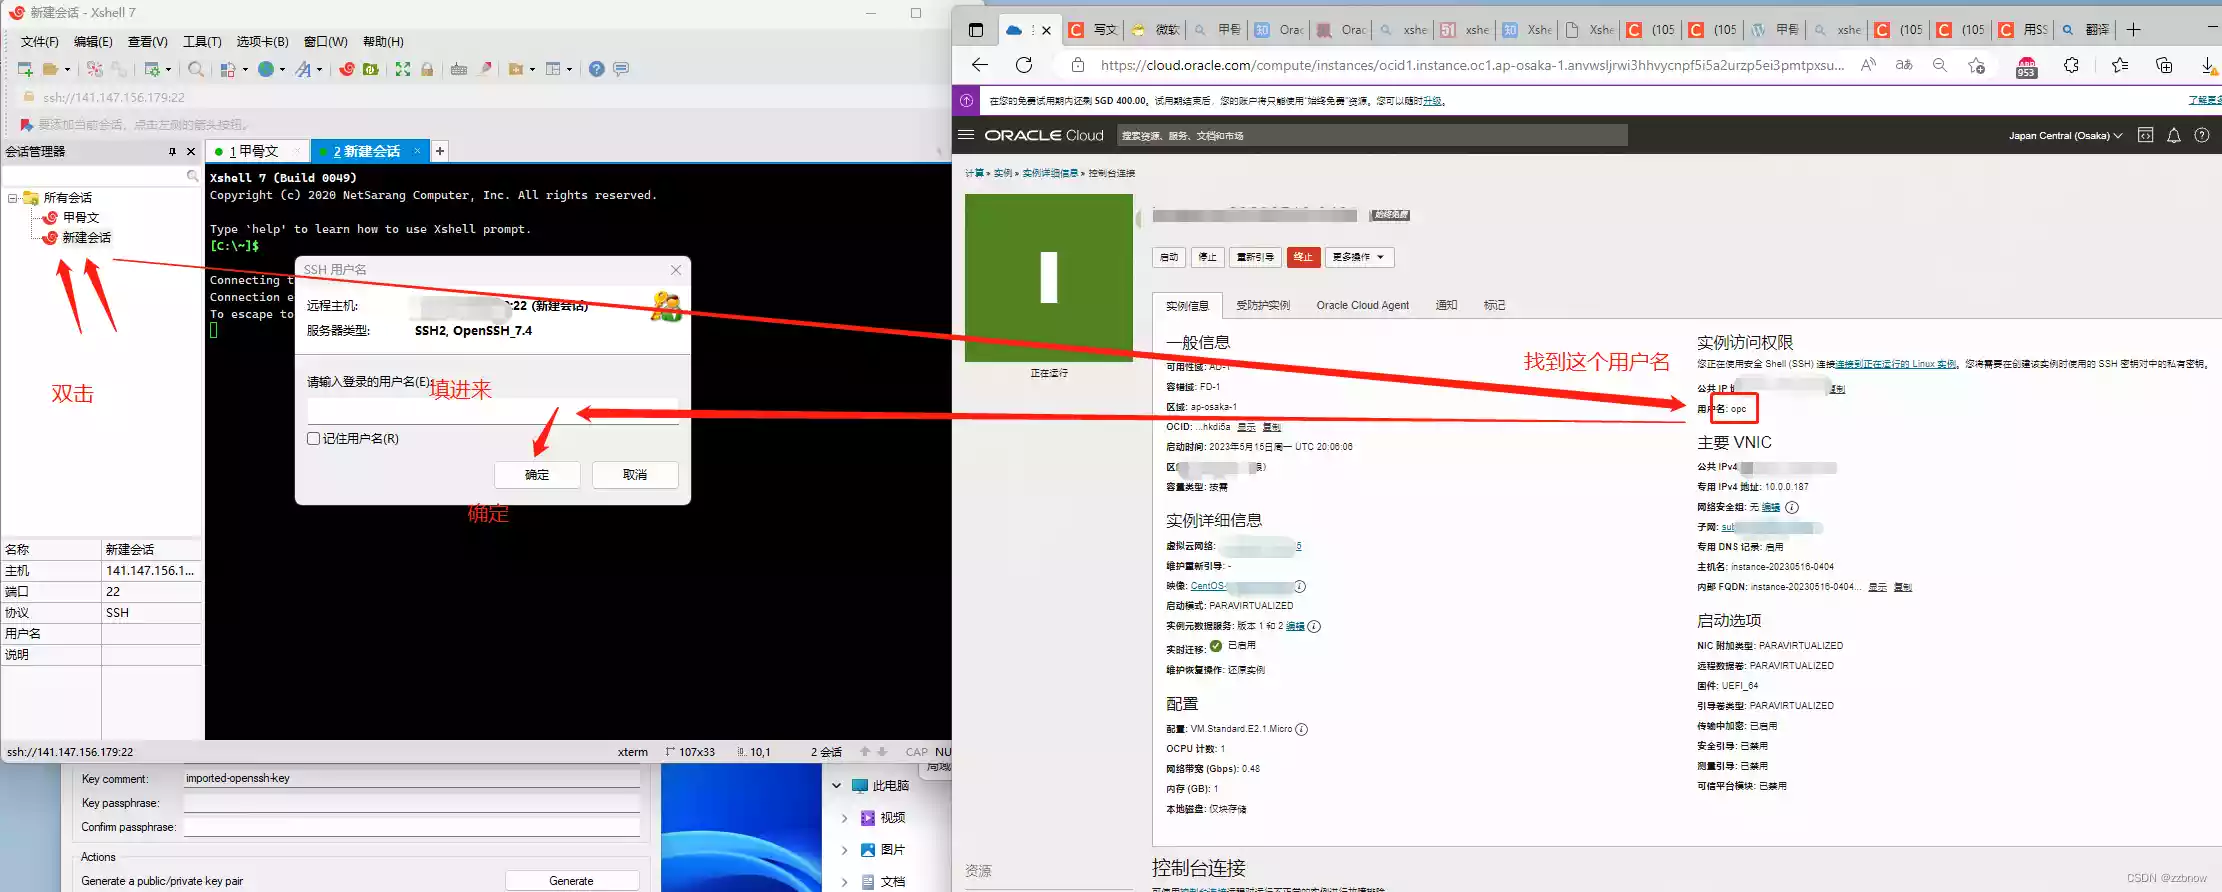Click Oracle Cloud Shell developer tools icon
This screenshot has height=892, width=2222.
(x=2145, y=135)
